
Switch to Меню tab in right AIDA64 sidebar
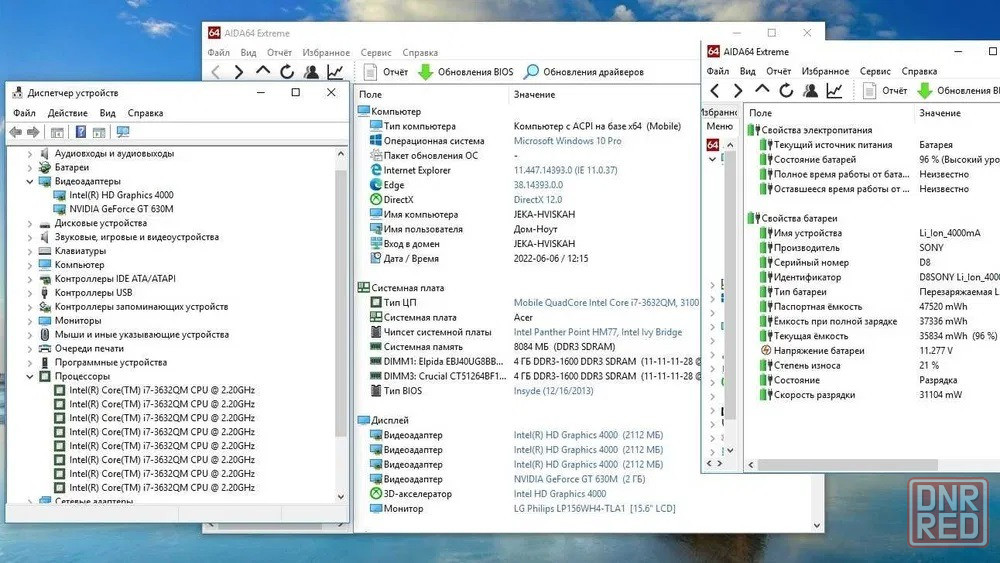(719, 126)
